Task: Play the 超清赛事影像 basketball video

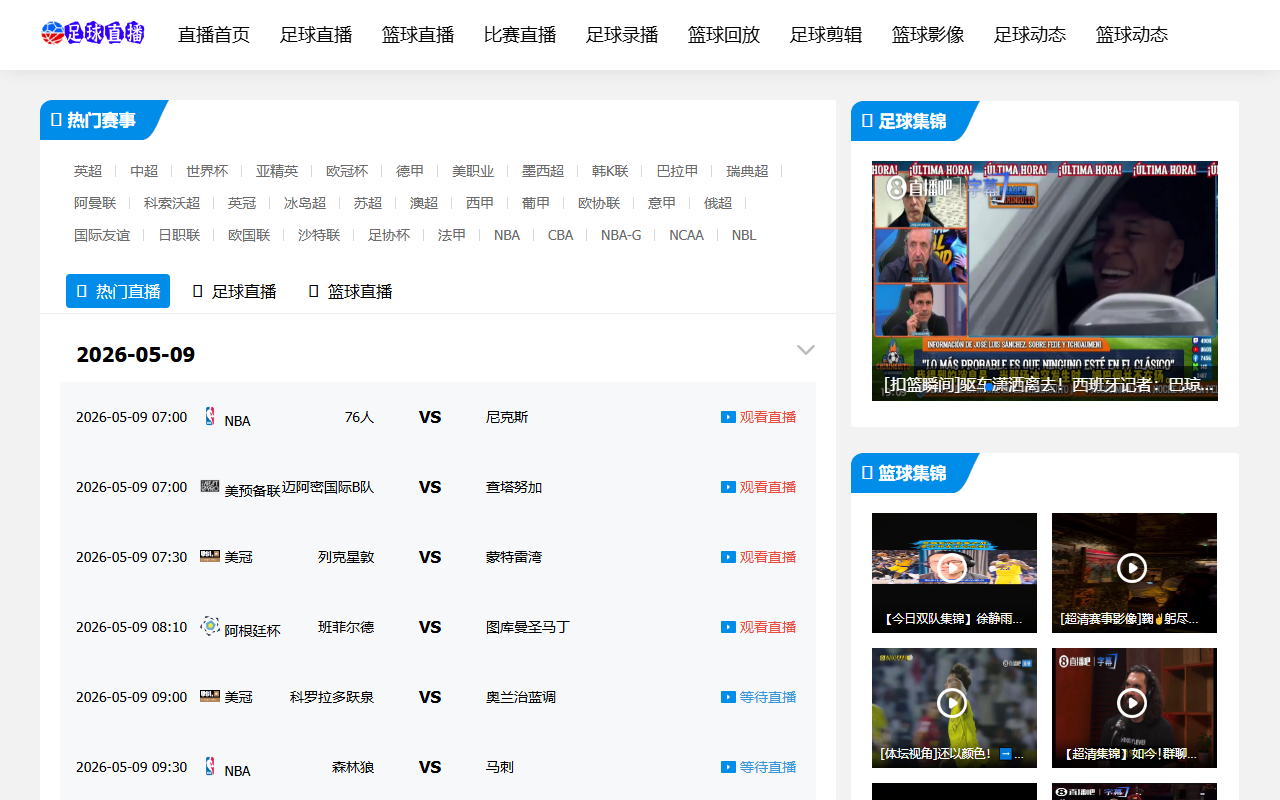Action: [1134, 568]
